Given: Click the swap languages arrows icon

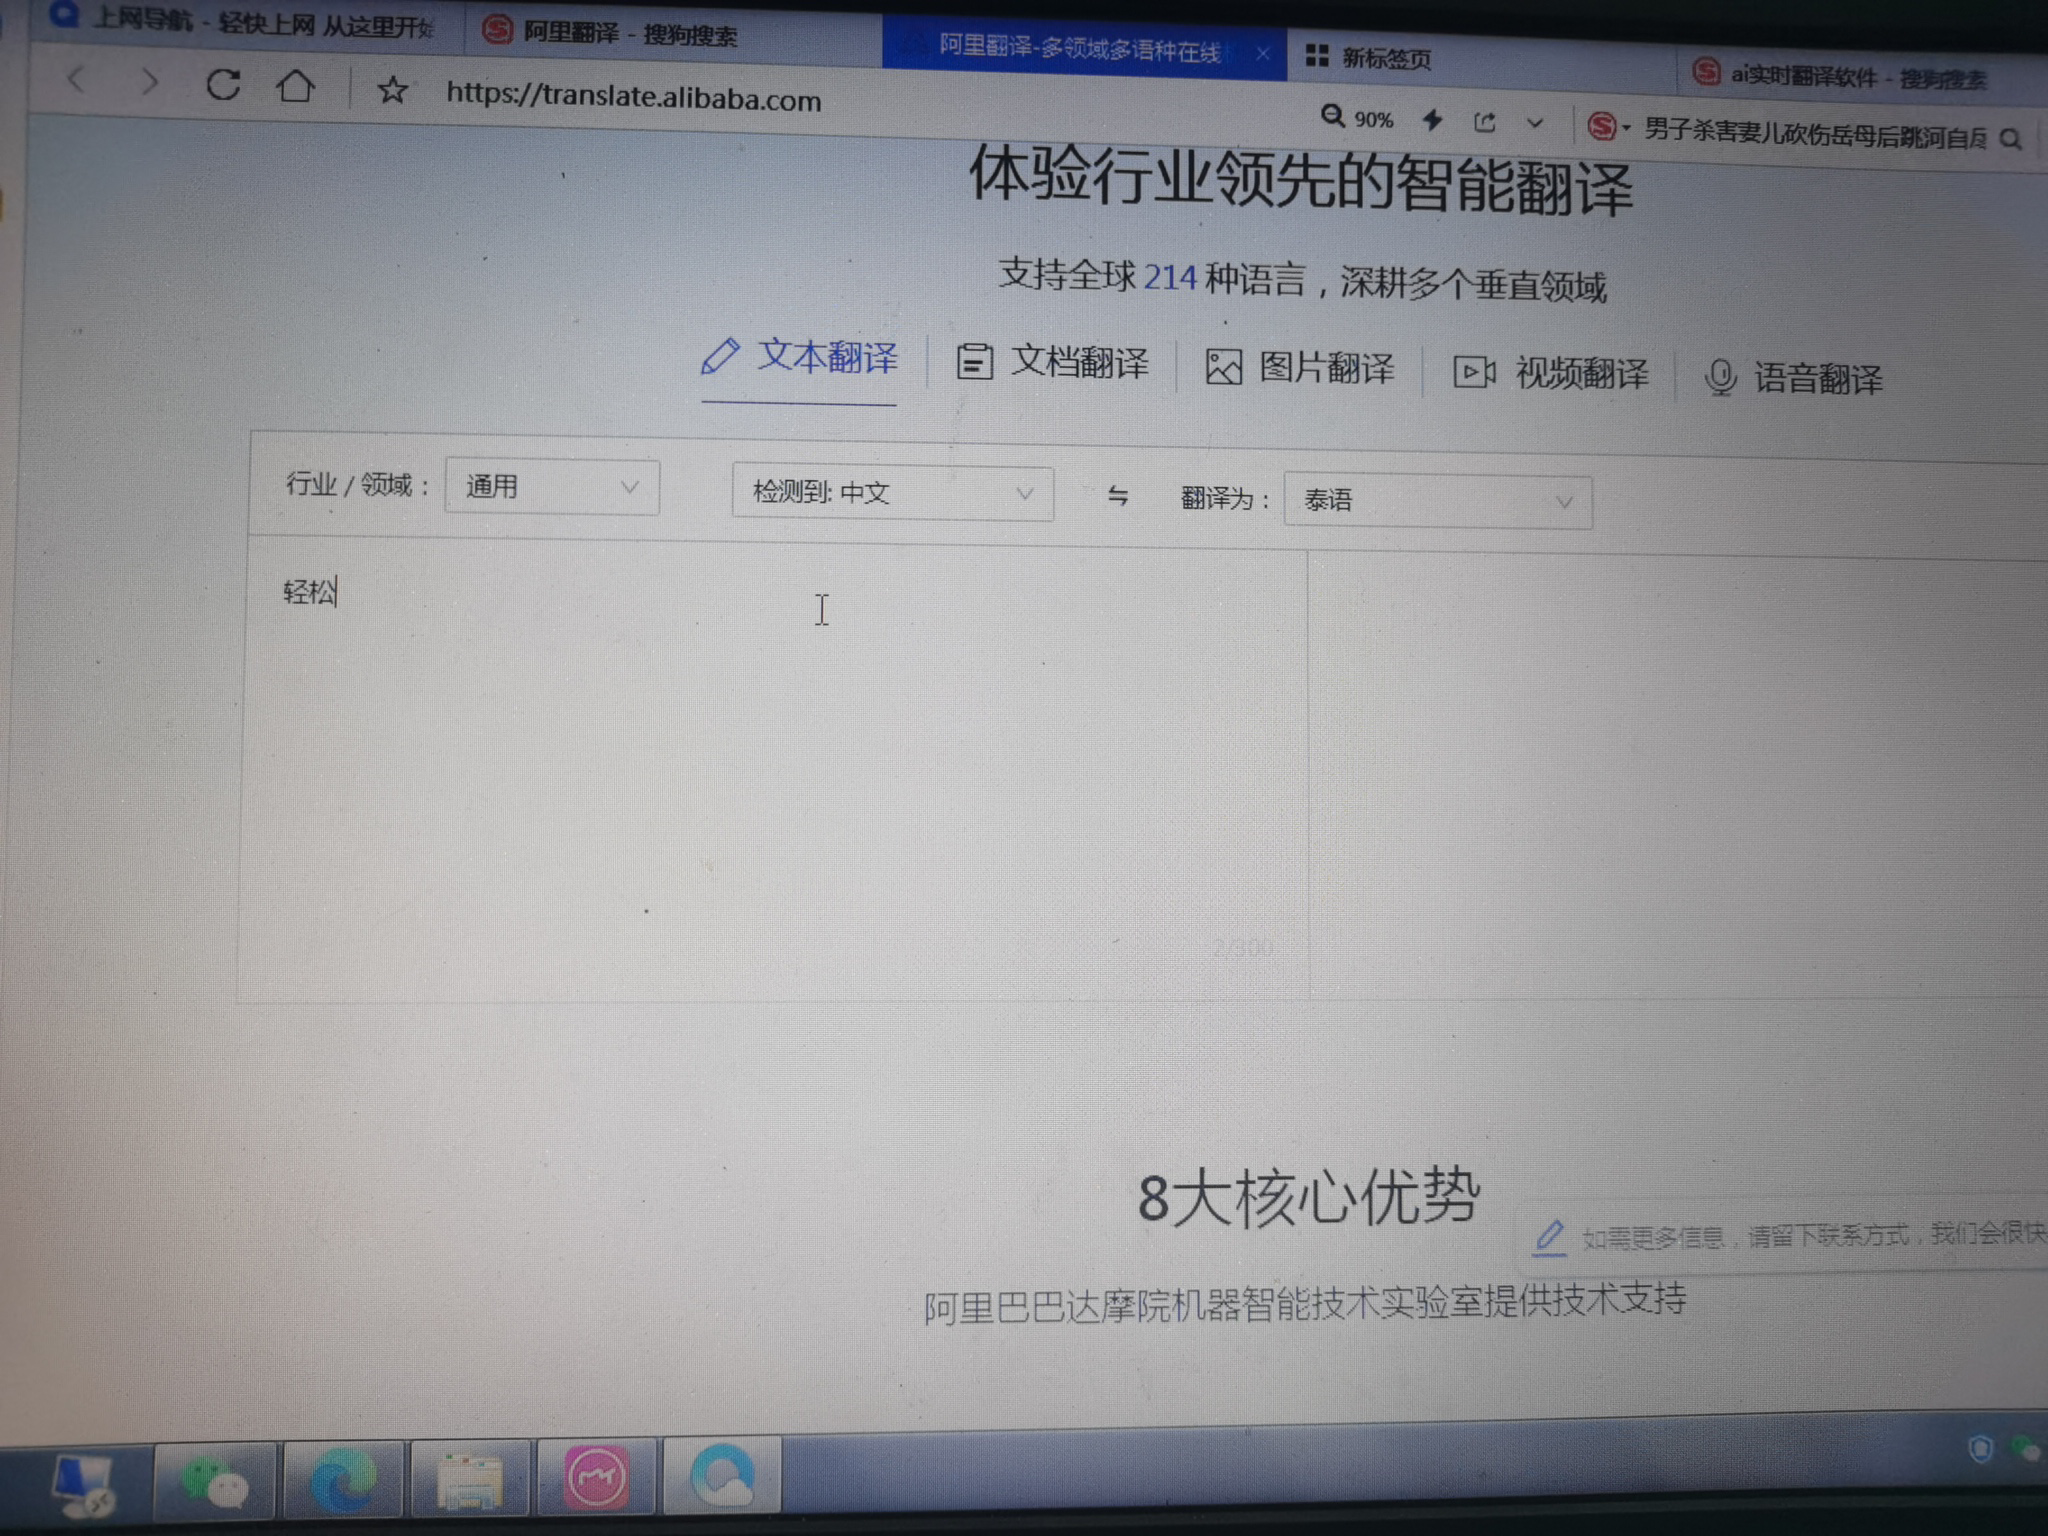Looking at the screenshot, I should click(x=1118, y=495).
